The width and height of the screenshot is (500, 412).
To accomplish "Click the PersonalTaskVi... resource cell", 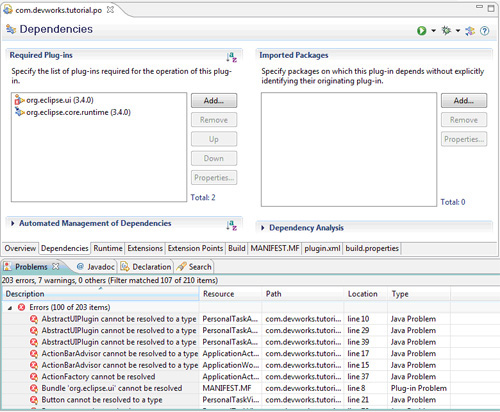I will click(x=231, y=400).
